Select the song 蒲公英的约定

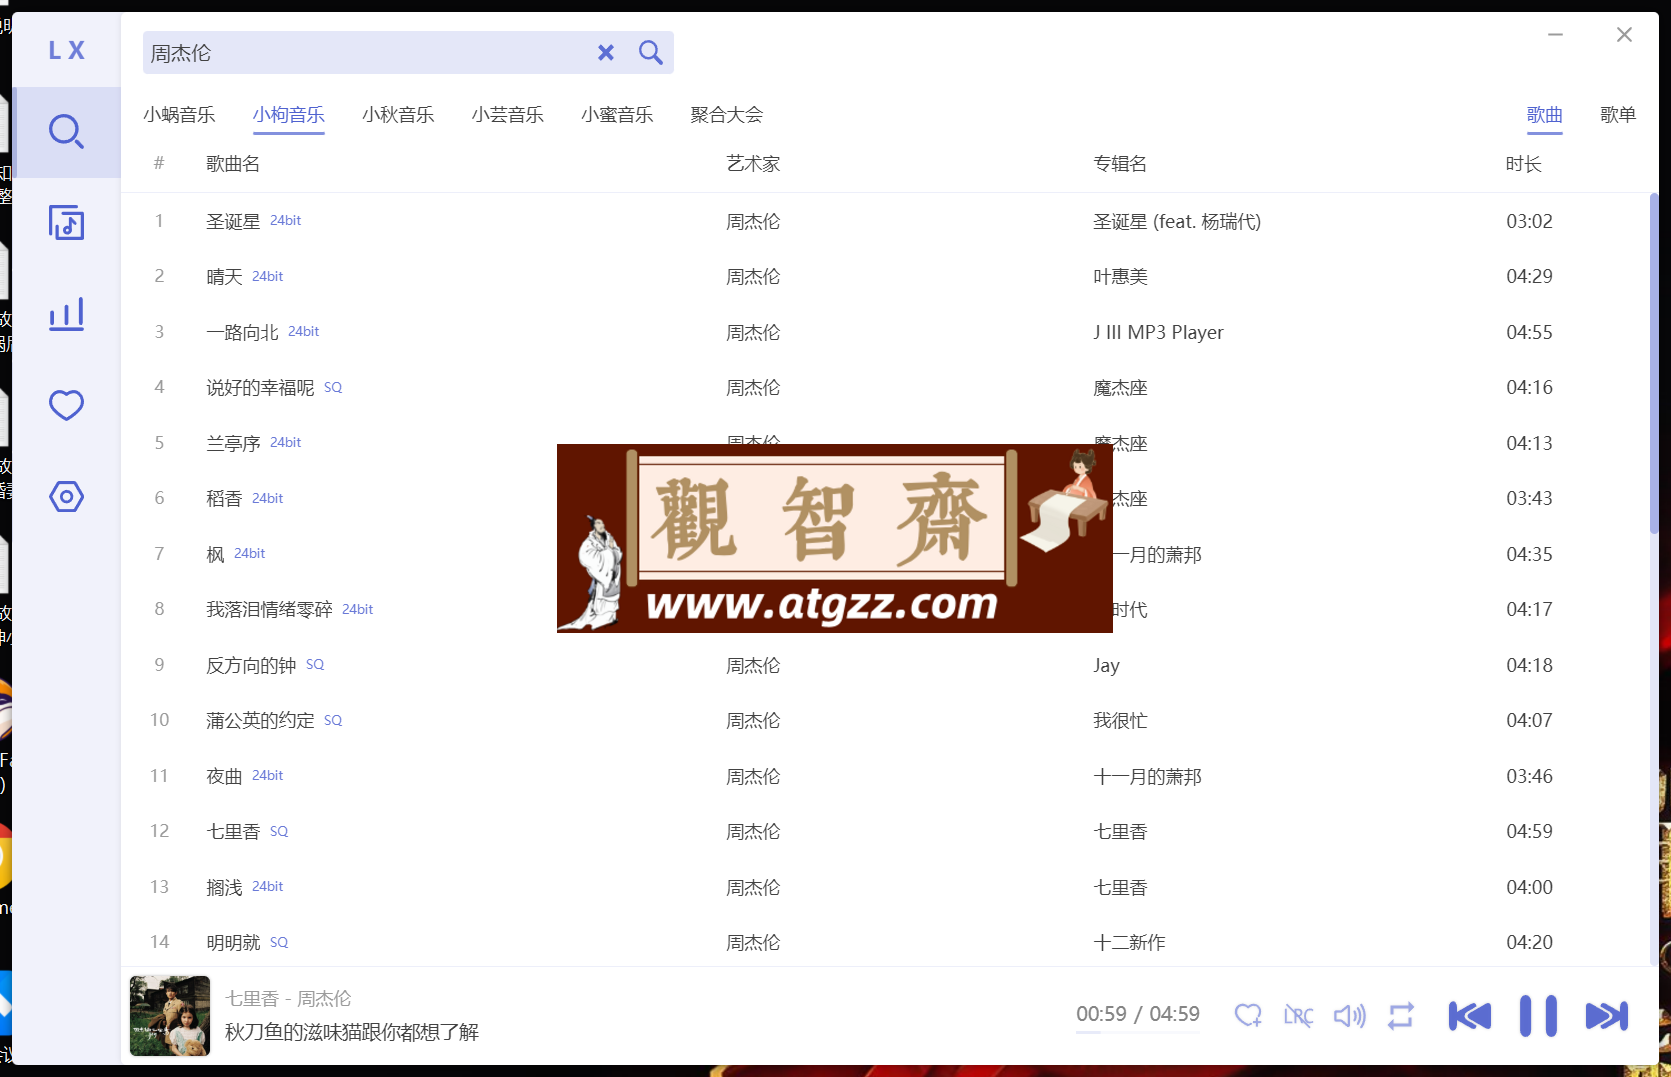(x=260, y=721)
